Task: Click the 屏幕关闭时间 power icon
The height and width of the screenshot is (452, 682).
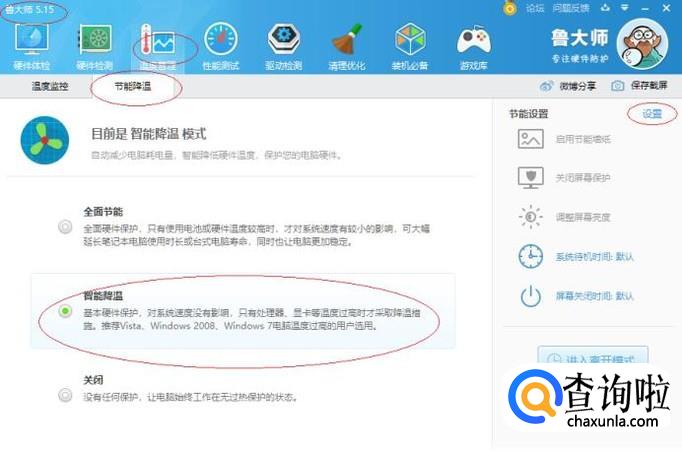Action: [x=531, y=296]
